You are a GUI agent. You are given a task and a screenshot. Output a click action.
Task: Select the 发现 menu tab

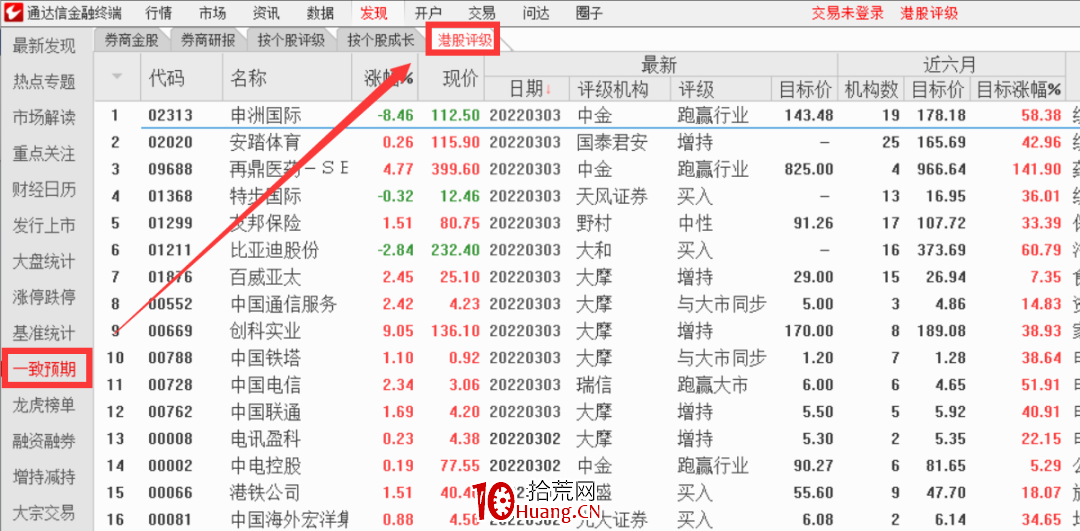pyautogui.click(x=374, y=12)
